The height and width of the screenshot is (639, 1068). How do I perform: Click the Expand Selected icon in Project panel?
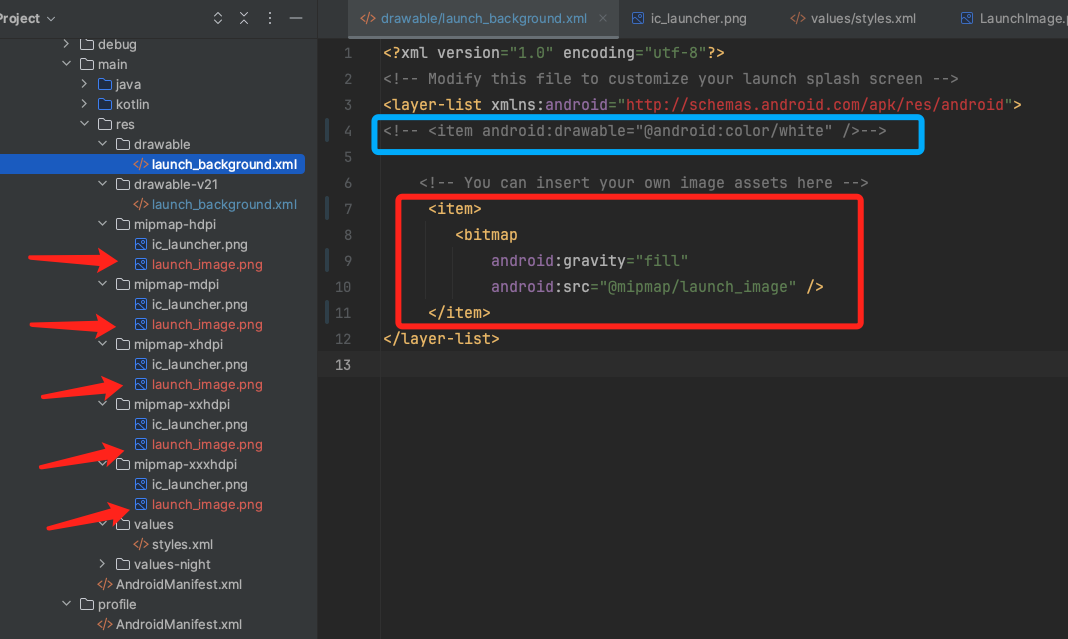[219, 18]
